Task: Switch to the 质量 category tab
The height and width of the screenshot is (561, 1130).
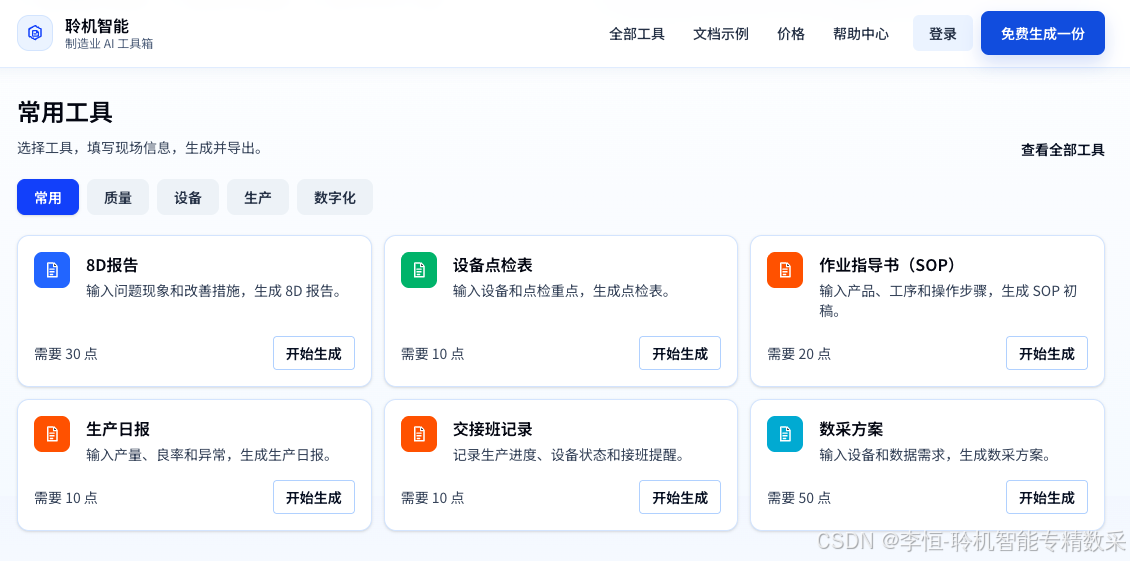Action: coord(117,197)
